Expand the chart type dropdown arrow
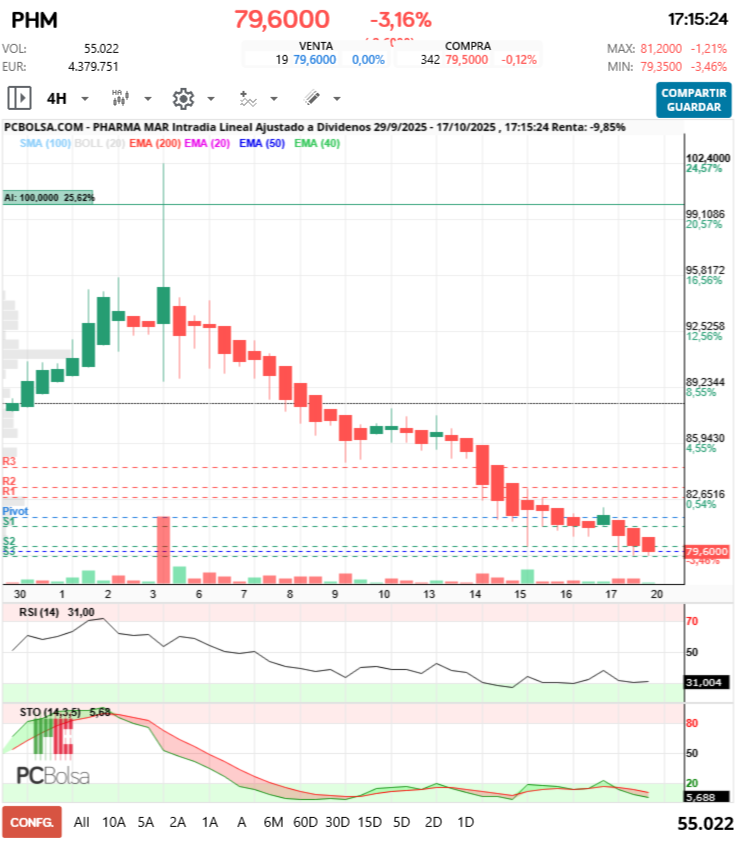The image size is (747, 843). pyautogui.click(x=148, y=99)
